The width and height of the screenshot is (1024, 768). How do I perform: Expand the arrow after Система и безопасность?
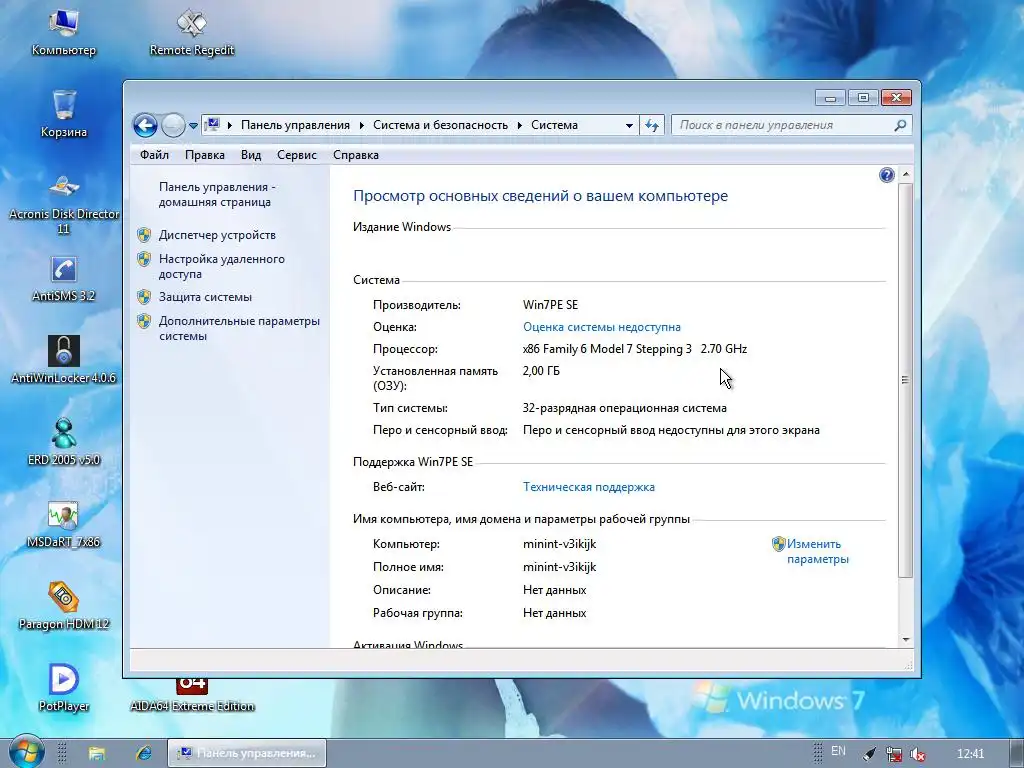520,125
